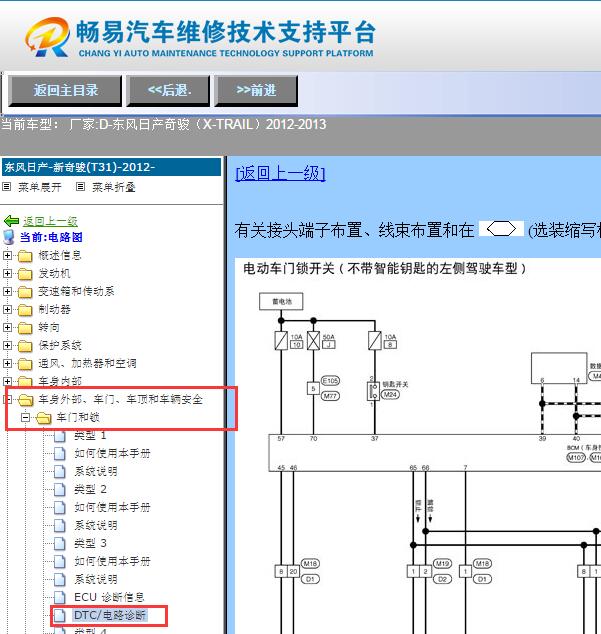Open the 保护系统 tree item

click(60, 345)
